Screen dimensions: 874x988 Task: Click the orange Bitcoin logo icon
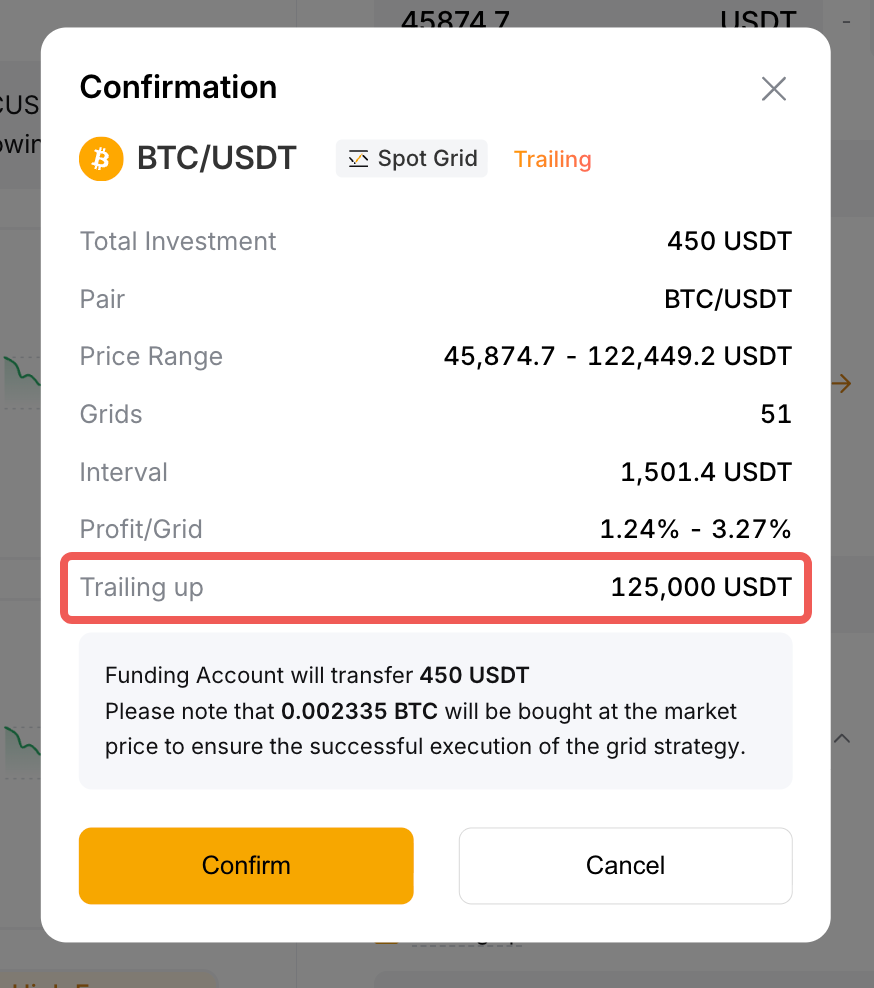point(101,159)
